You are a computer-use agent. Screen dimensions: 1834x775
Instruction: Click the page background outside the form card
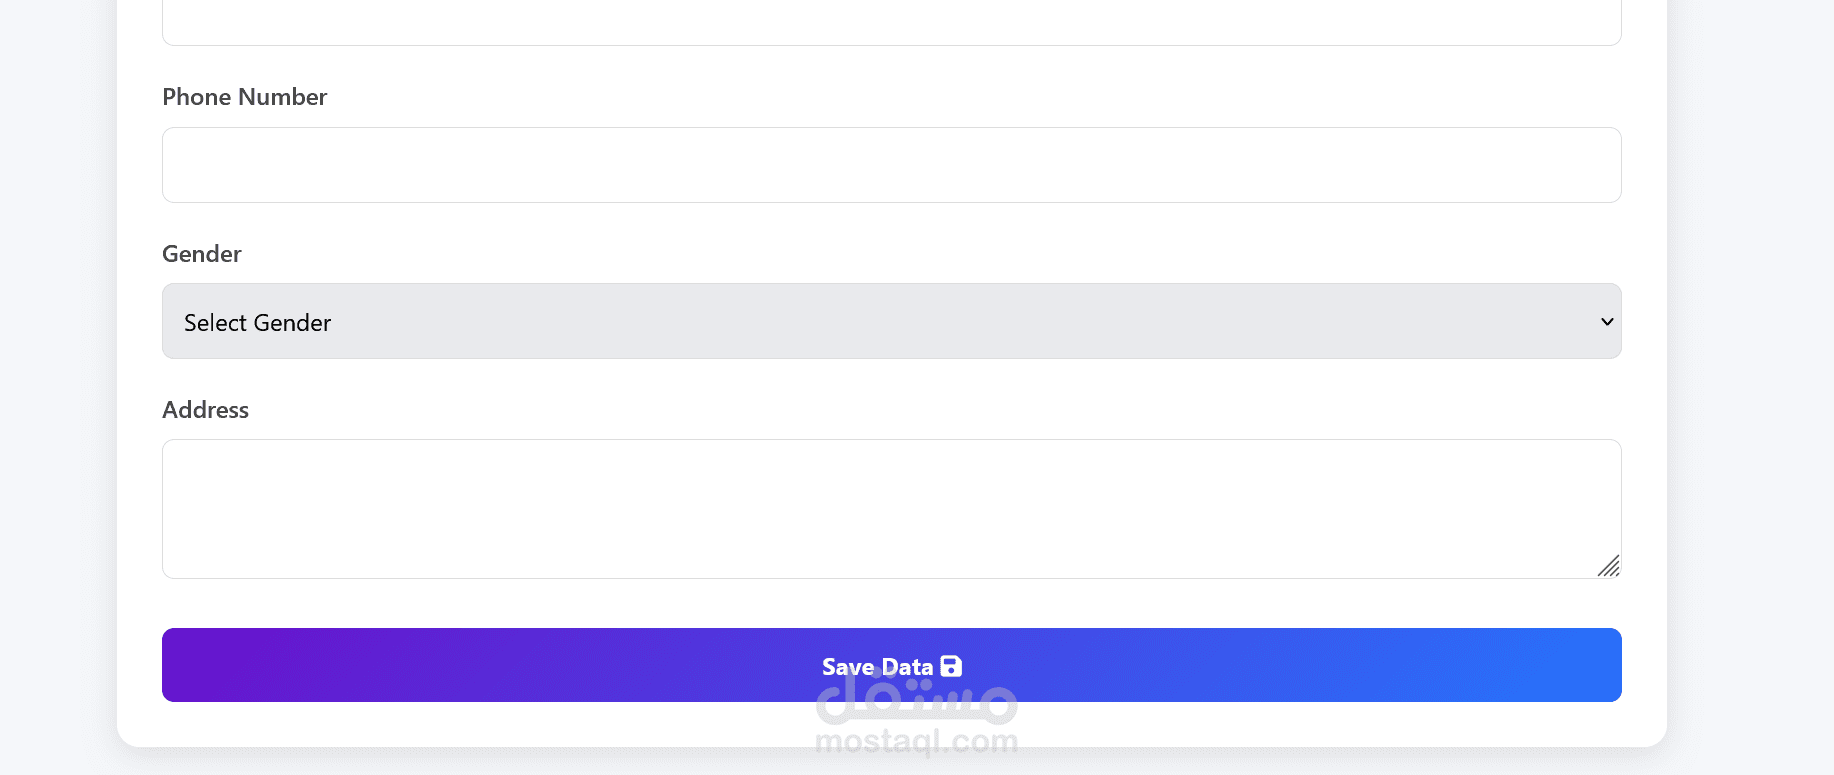coord(1750,400)
